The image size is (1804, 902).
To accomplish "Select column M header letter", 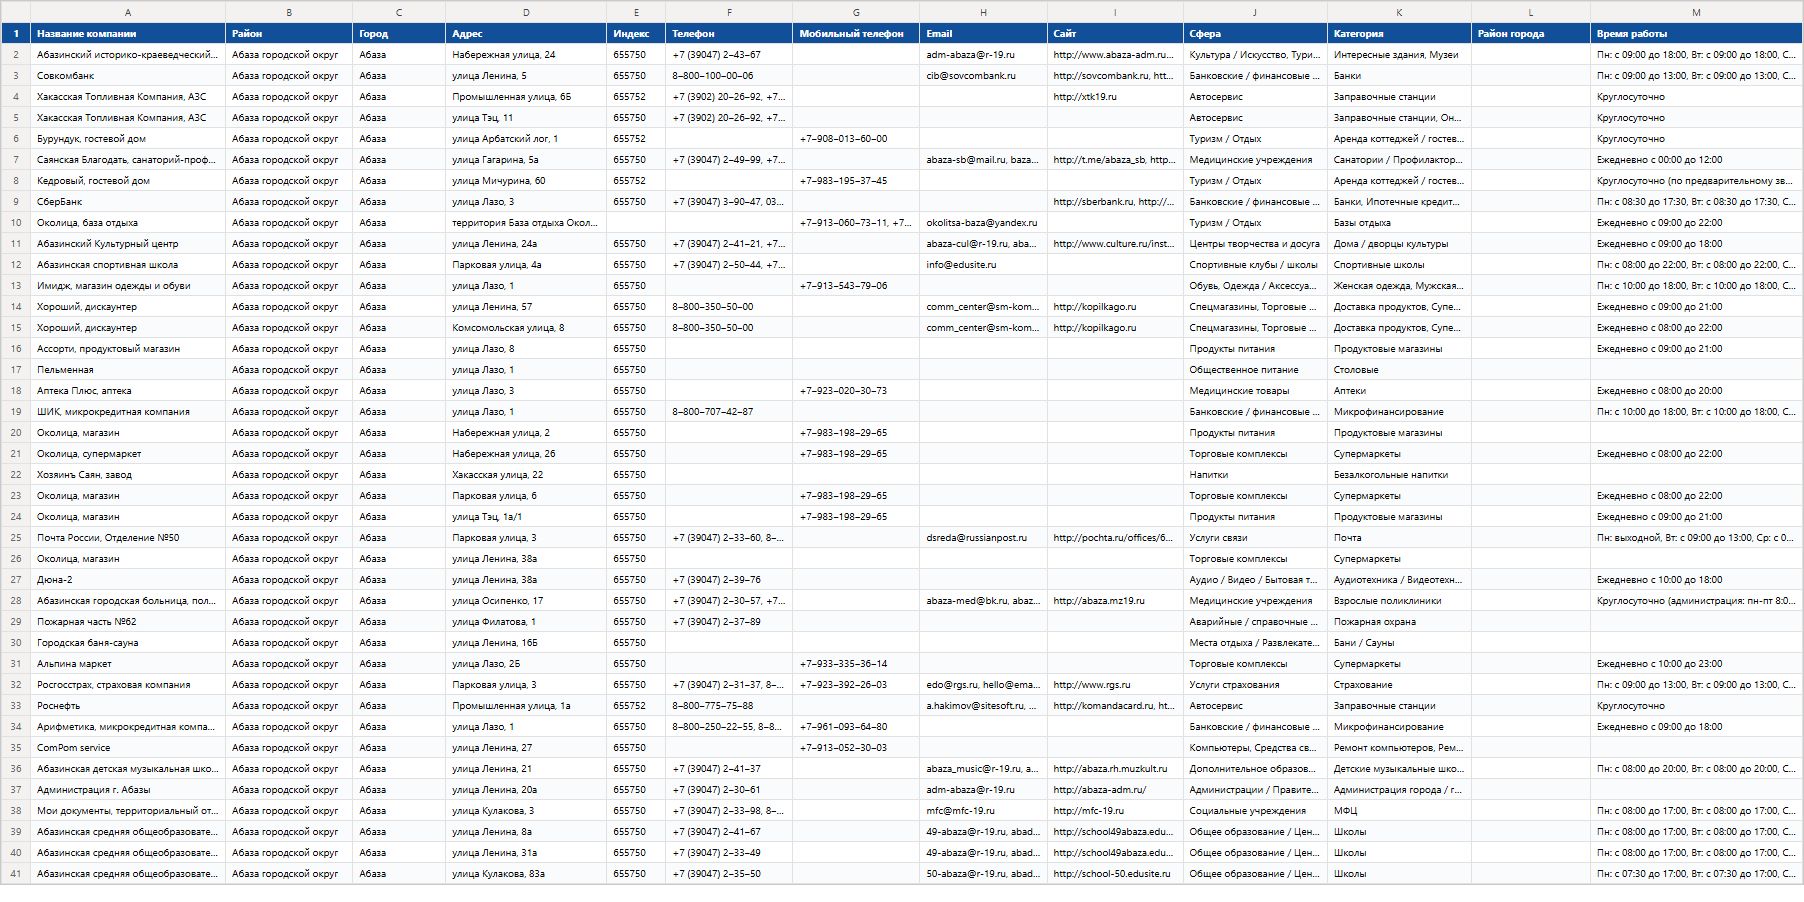I will click(x=1696, y=12).
